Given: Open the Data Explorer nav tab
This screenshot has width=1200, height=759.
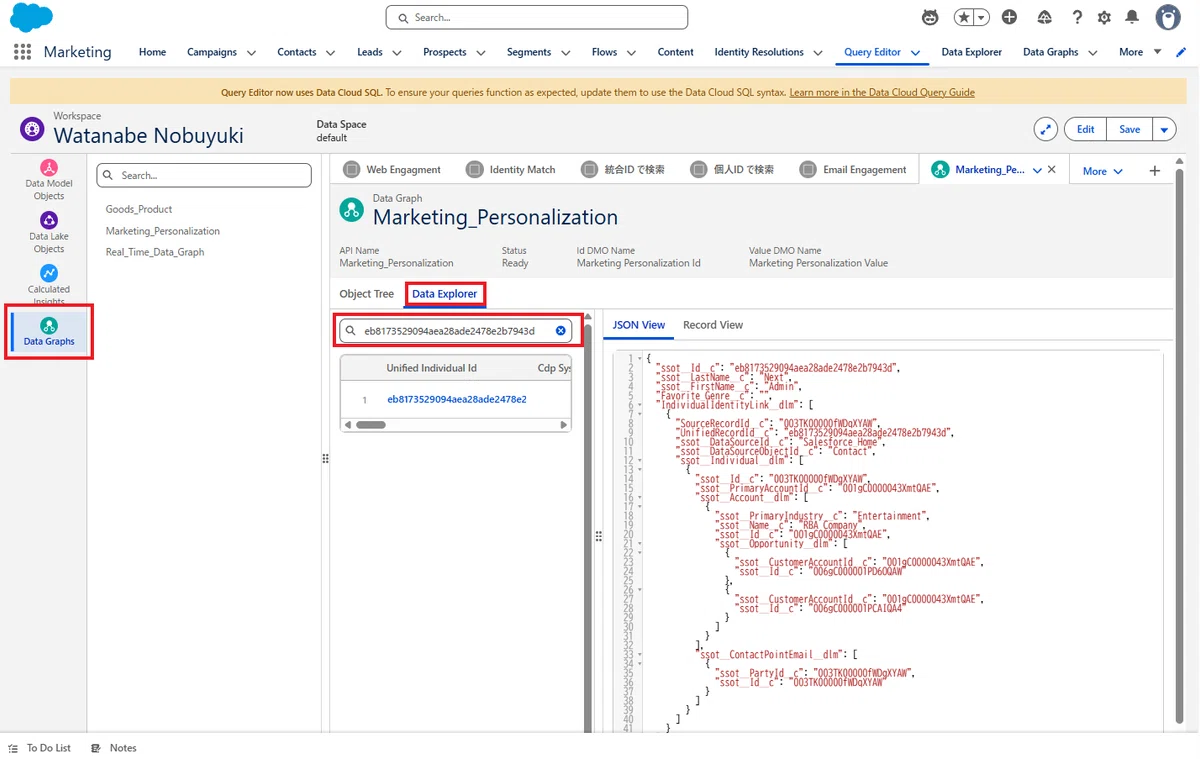Looking at the screenshot, I should tap(971, 52).
